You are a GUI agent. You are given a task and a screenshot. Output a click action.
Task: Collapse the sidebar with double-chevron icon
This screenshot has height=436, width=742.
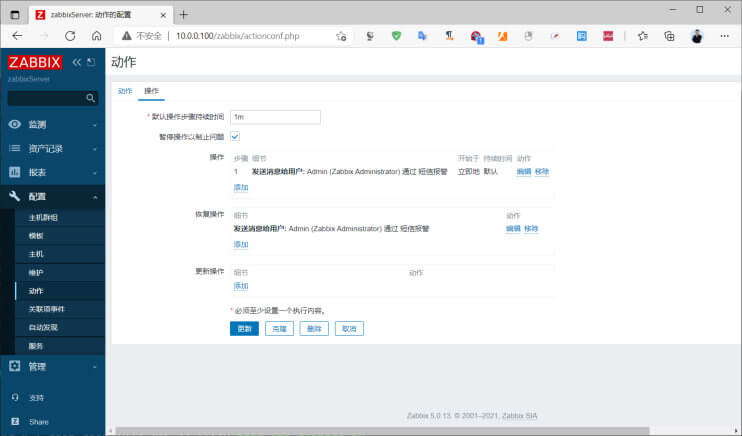[x=77, y=62]
